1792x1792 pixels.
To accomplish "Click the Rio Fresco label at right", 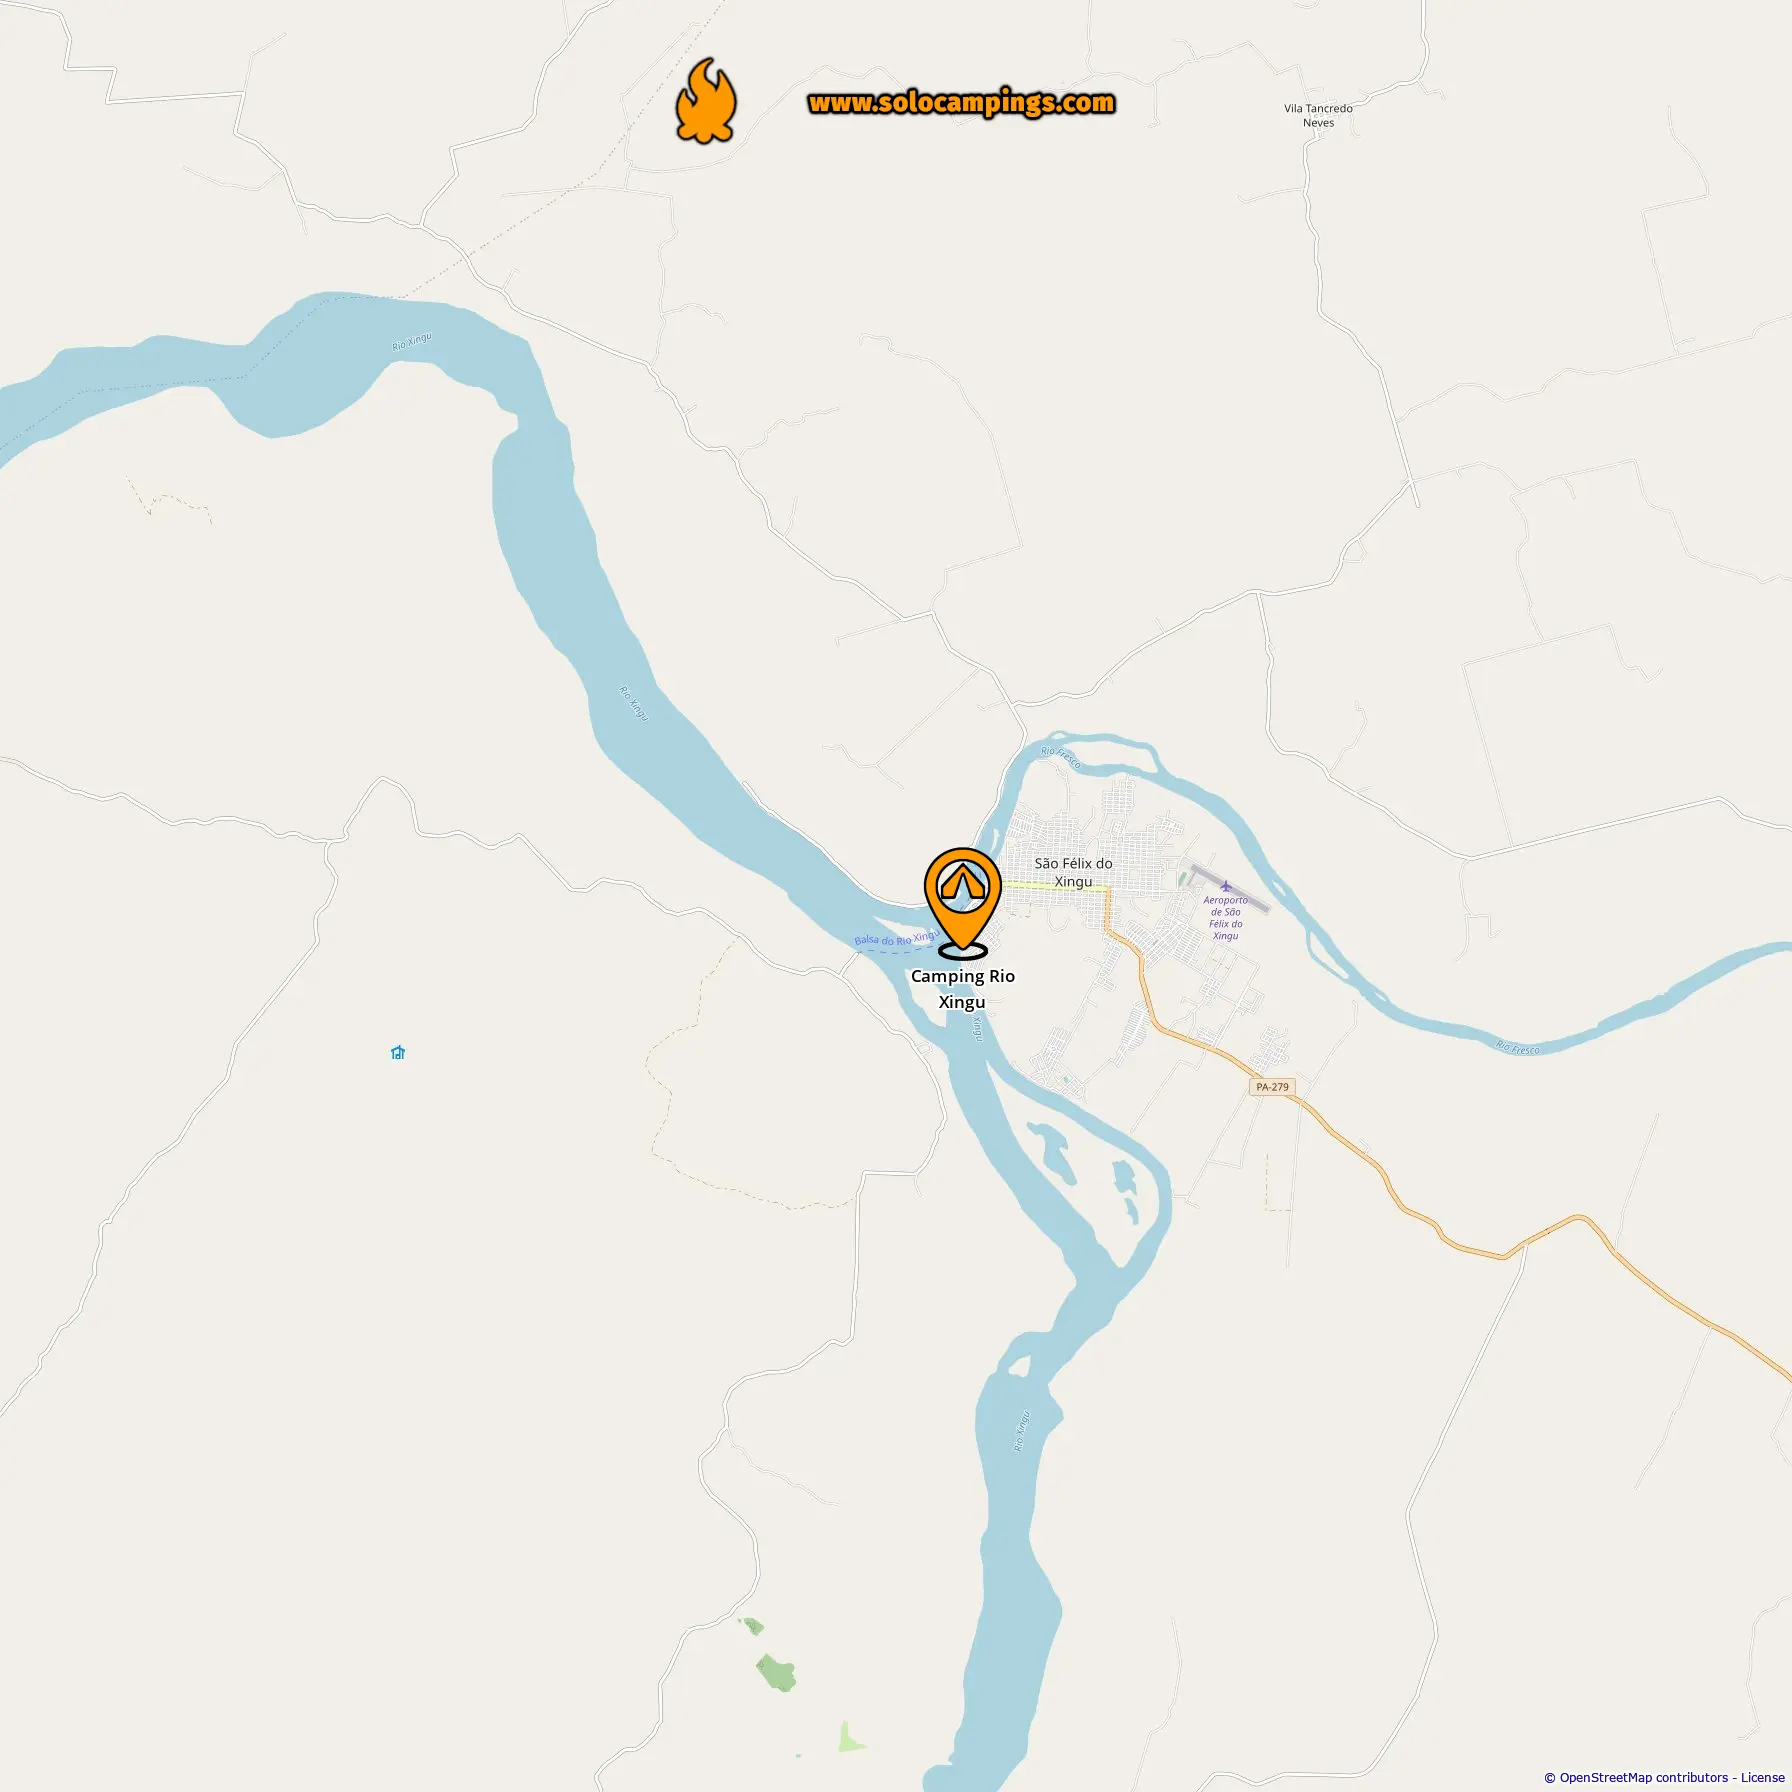I will [1518, 1048].
